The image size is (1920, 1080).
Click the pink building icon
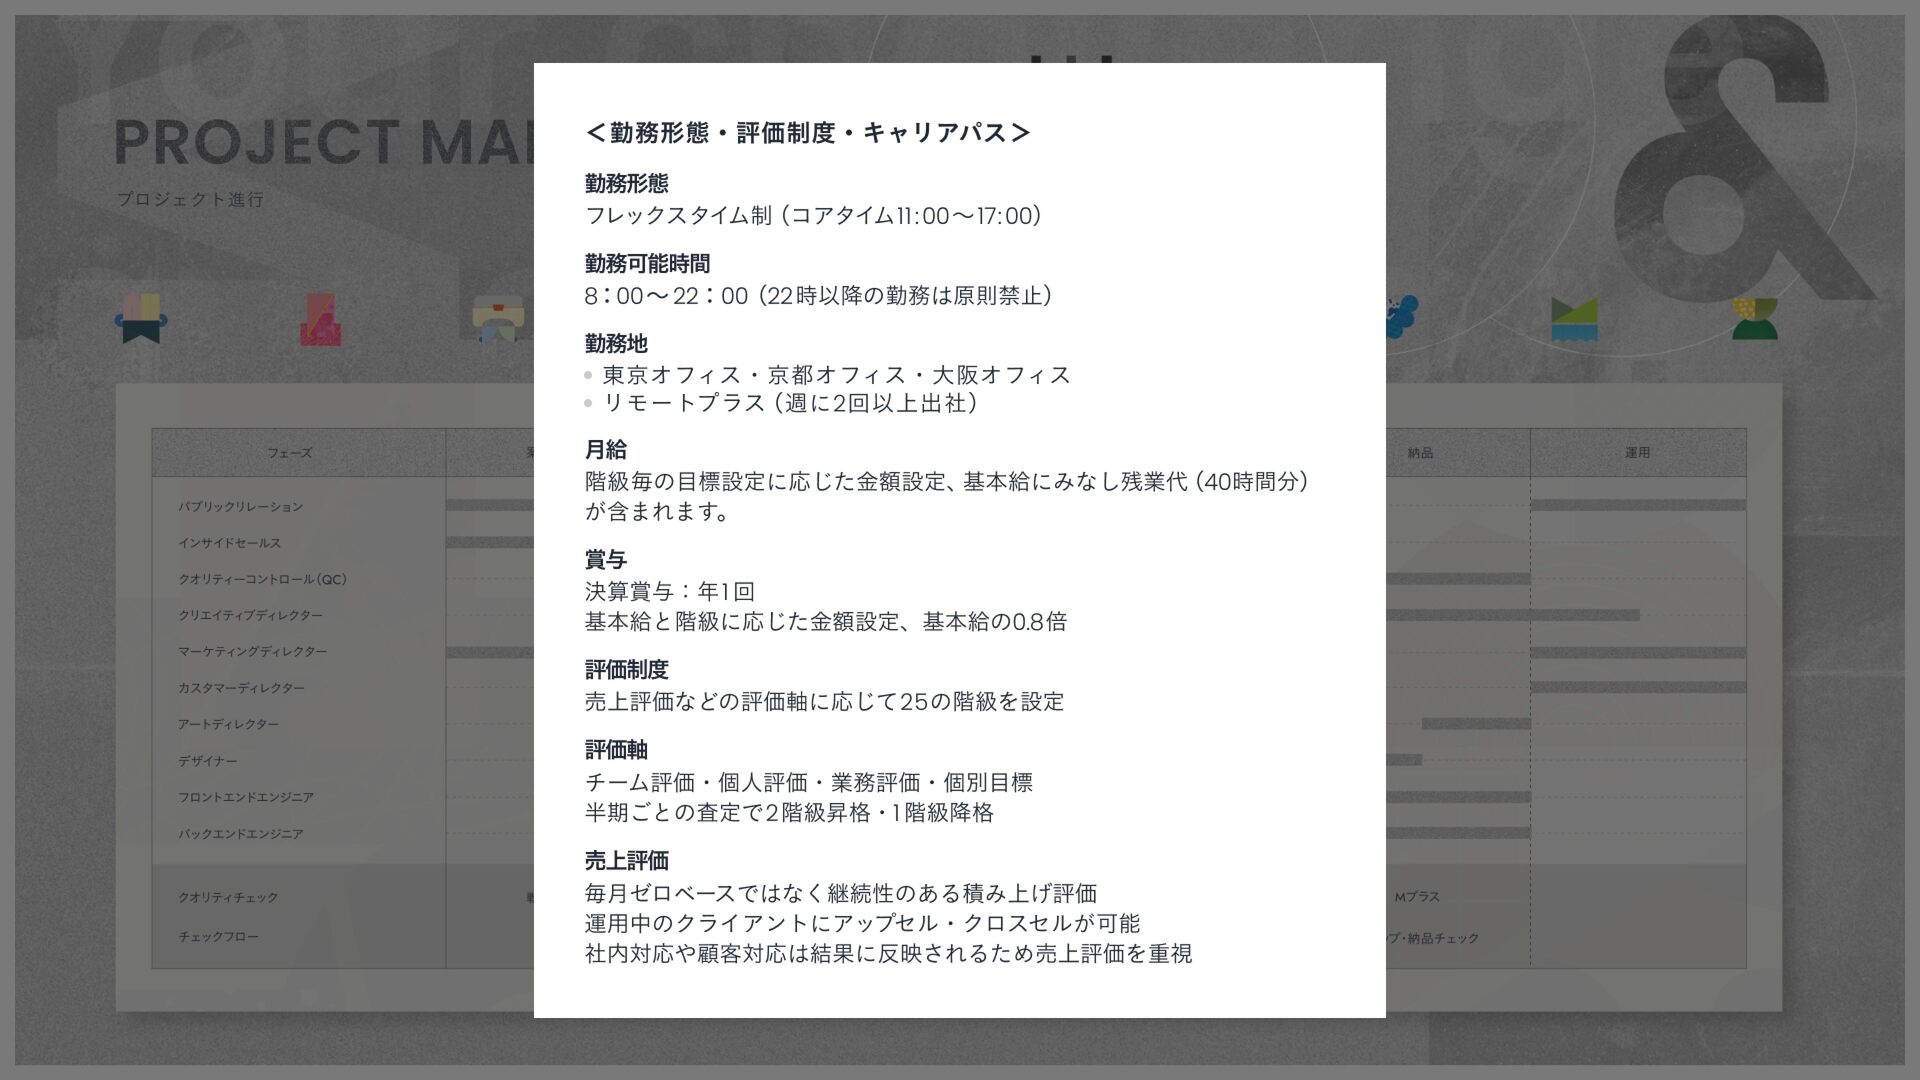tap(320, 320)
